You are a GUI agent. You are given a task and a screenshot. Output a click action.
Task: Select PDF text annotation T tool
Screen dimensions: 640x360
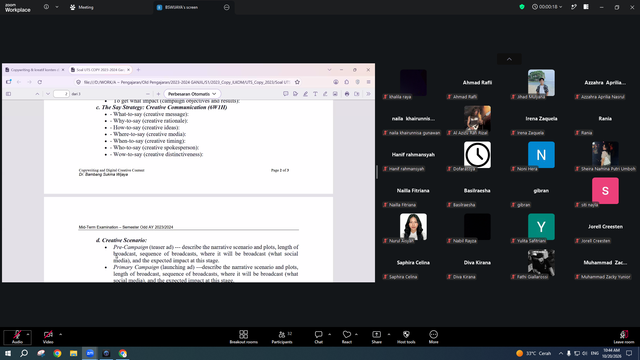pyautogui.click(x=315, y=94)
